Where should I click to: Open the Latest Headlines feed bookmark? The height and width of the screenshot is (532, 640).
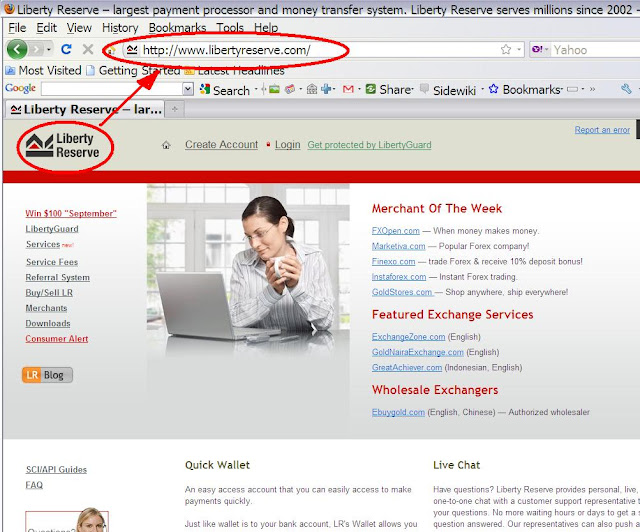click(234, 71)
